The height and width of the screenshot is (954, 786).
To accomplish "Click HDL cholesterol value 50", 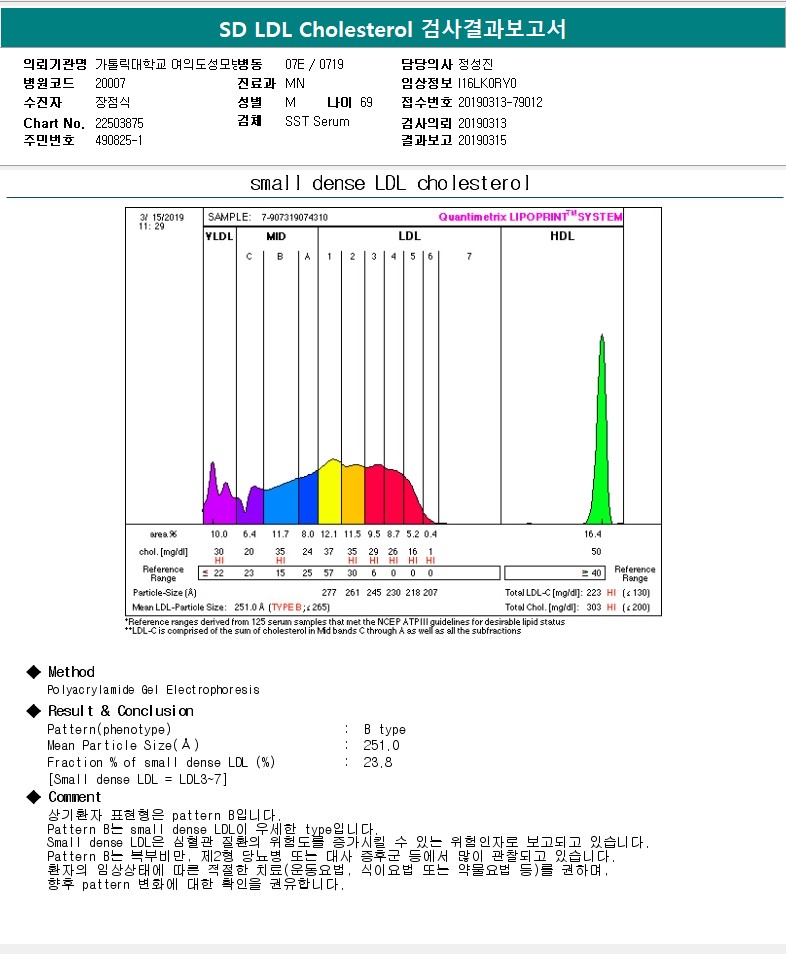I will point(596,552).
